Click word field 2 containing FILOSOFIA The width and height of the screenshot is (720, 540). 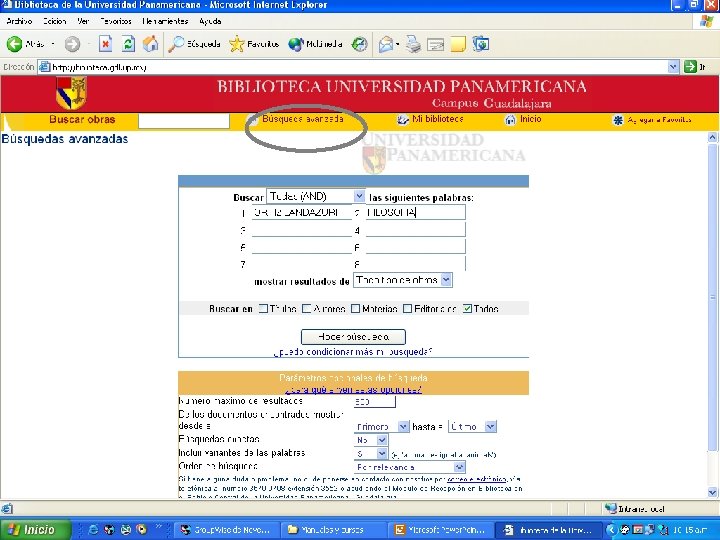[x=416, y=212]
